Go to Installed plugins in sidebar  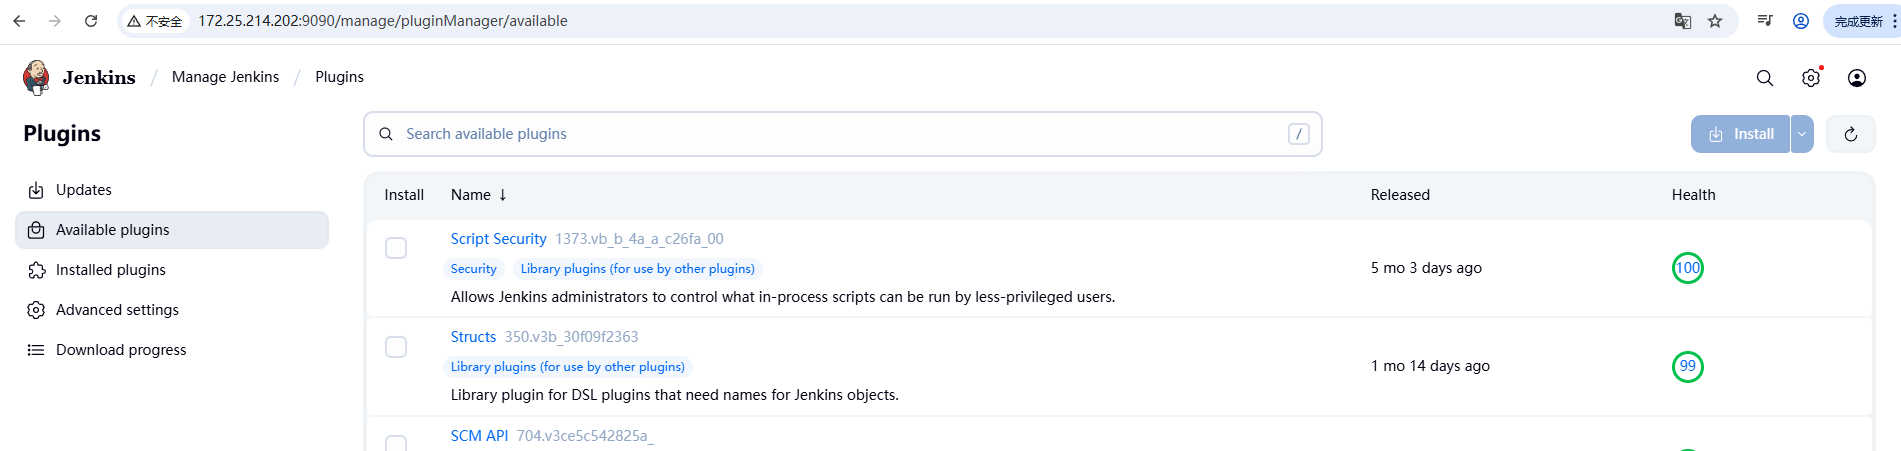(x=110, y=270)
